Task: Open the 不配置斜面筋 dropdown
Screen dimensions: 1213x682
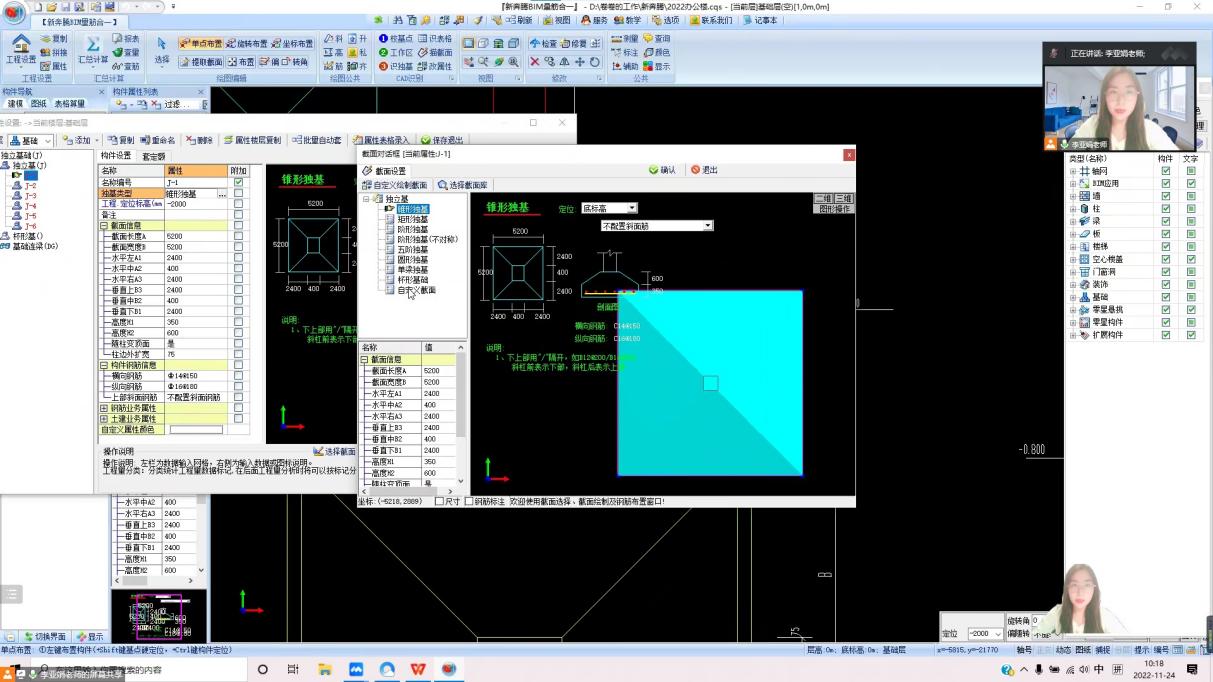Action: (657, 226)
